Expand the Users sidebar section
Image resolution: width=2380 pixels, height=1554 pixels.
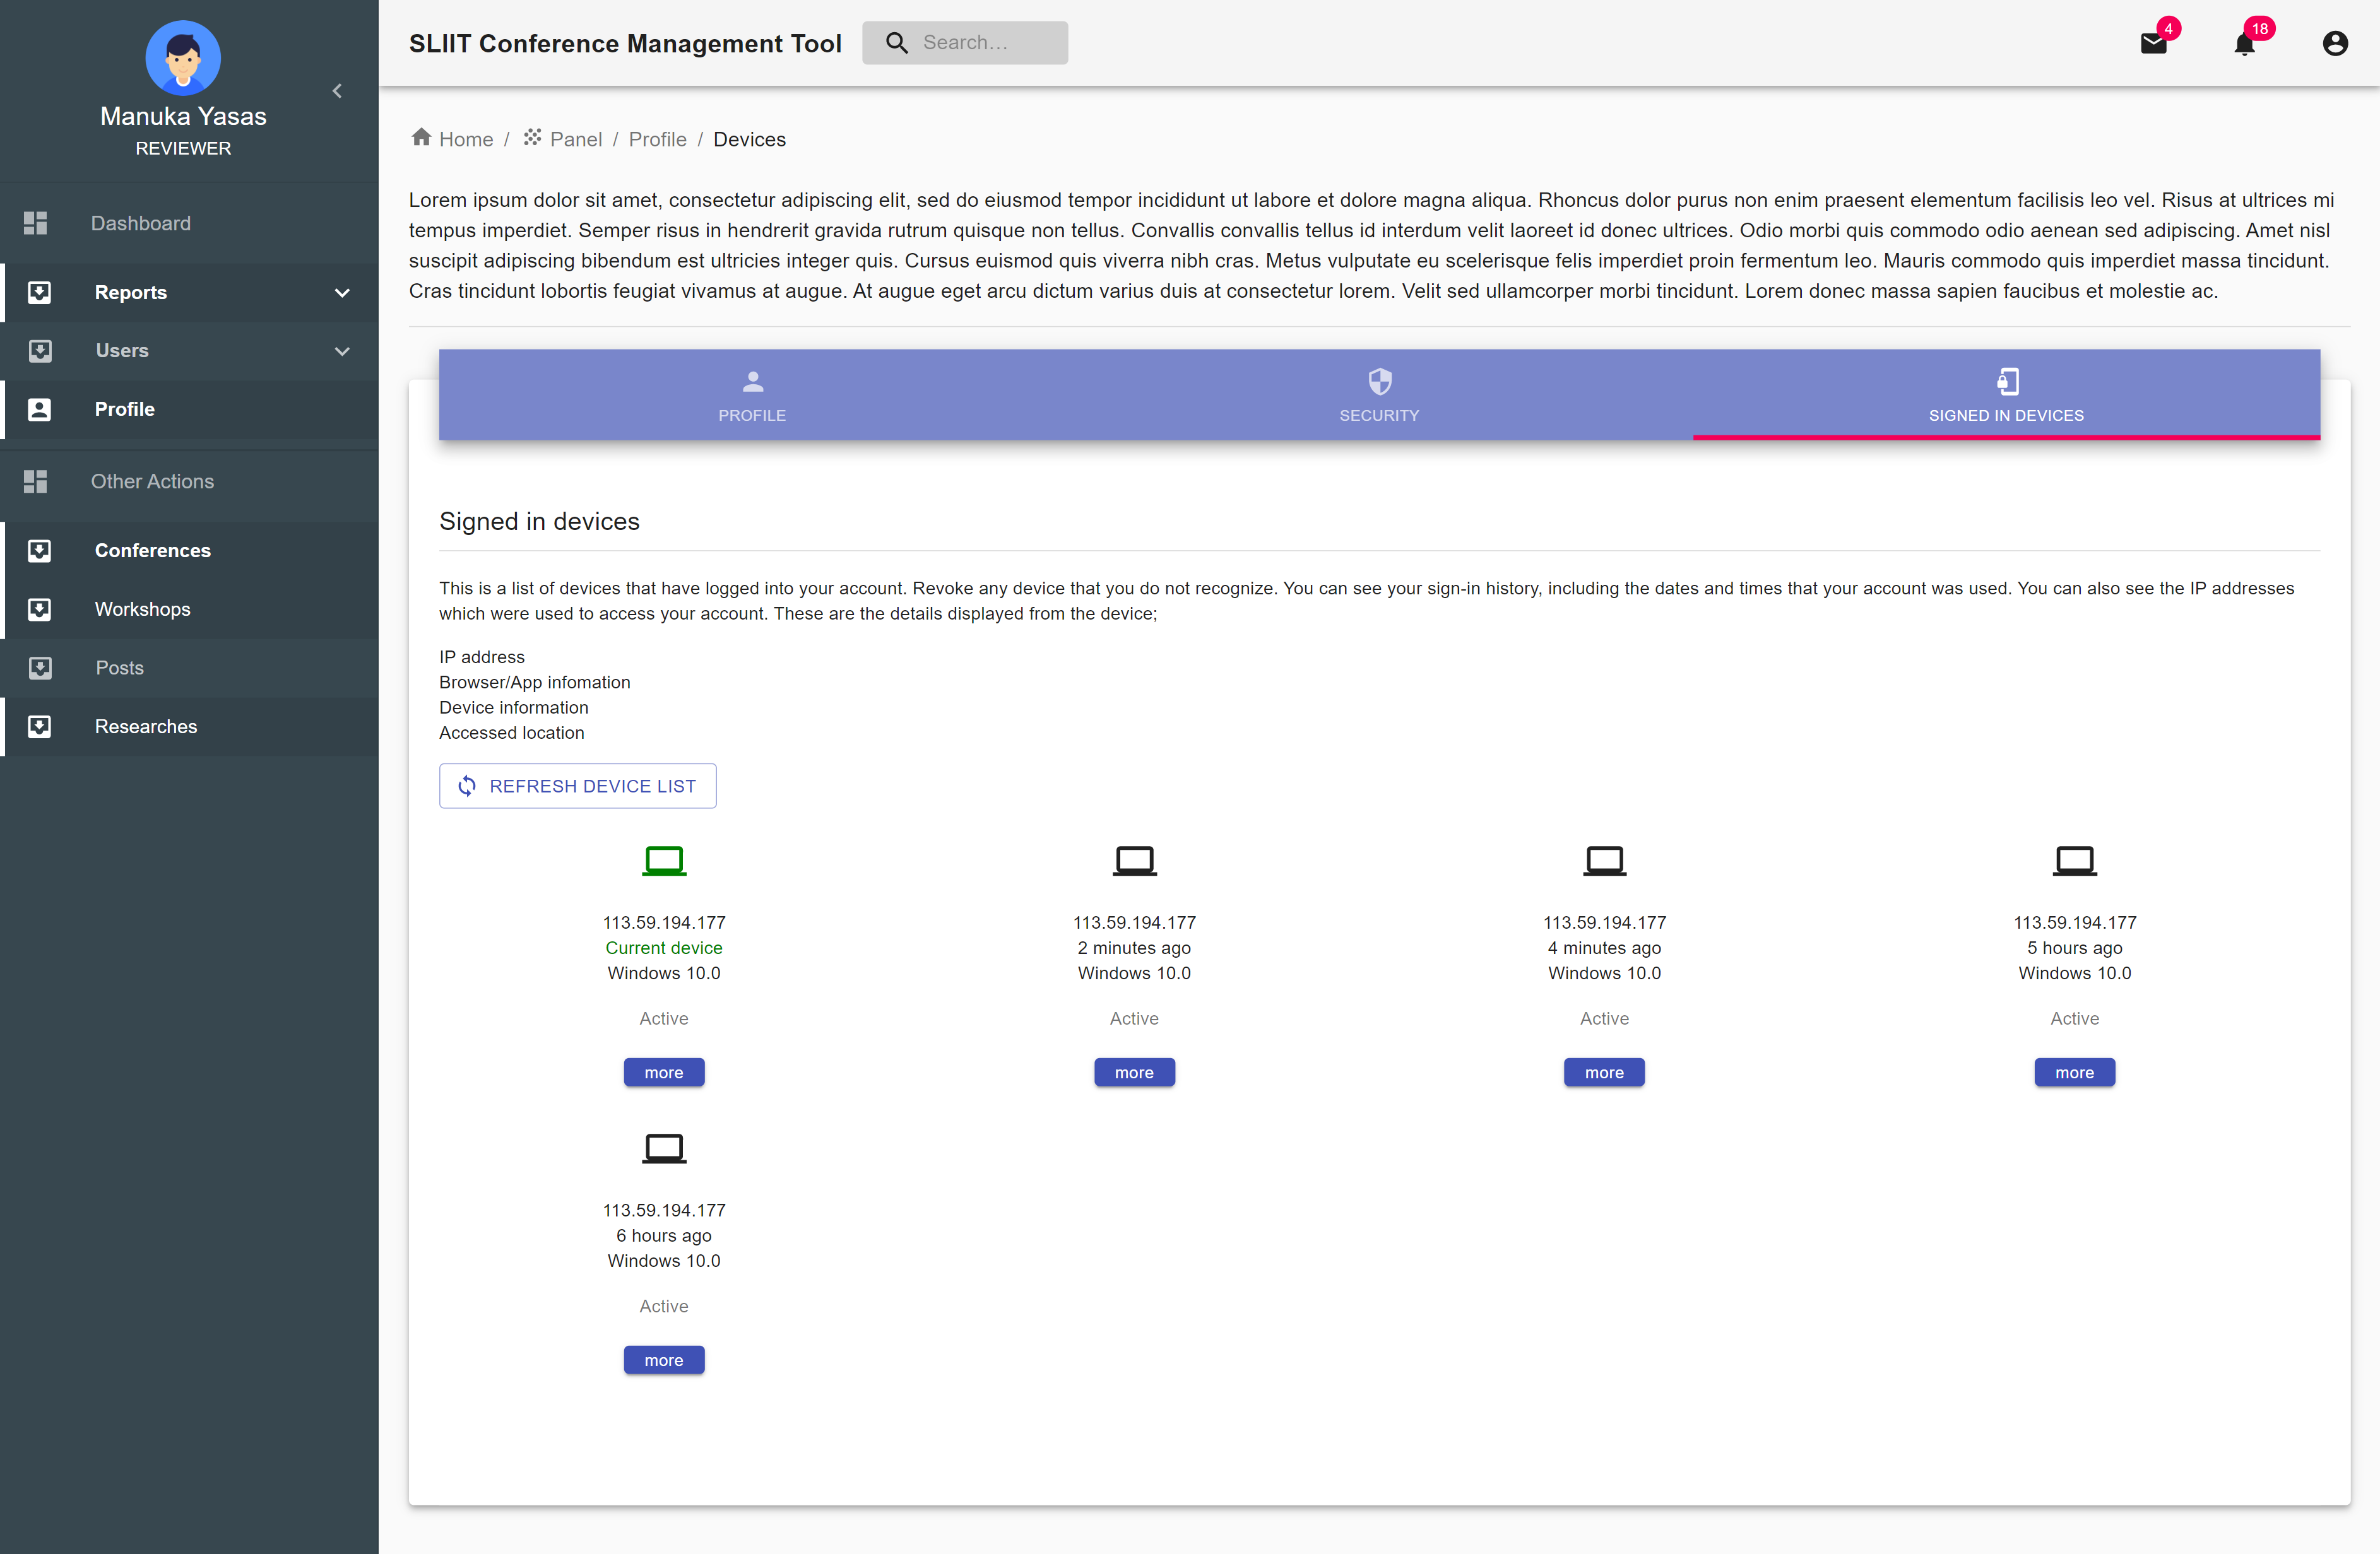(342, 351)
